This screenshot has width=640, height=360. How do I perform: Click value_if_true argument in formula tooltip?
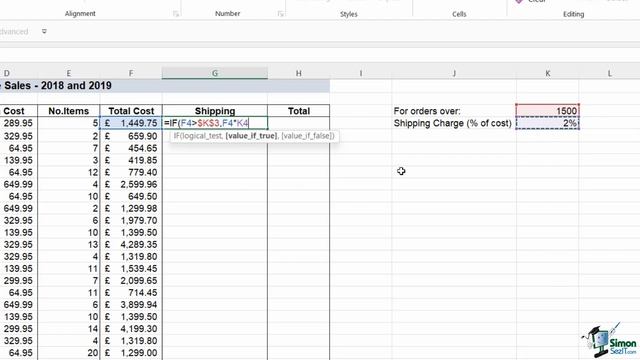251,136
